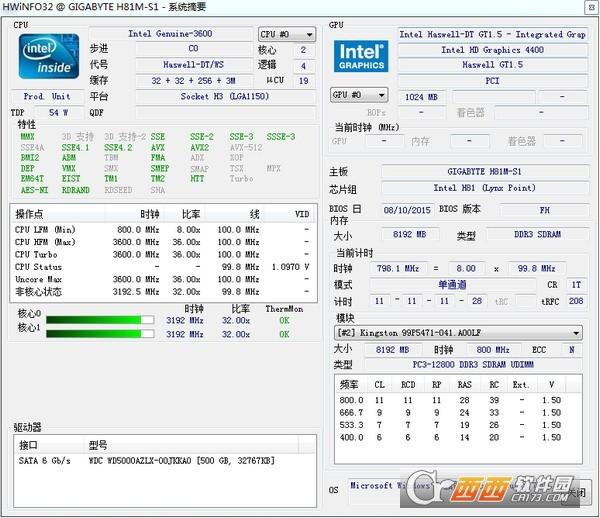Screen dimensions: 600x518
Task: Click the SATA 6 Gb/s interface entry
Action: (x=44, y=461)
